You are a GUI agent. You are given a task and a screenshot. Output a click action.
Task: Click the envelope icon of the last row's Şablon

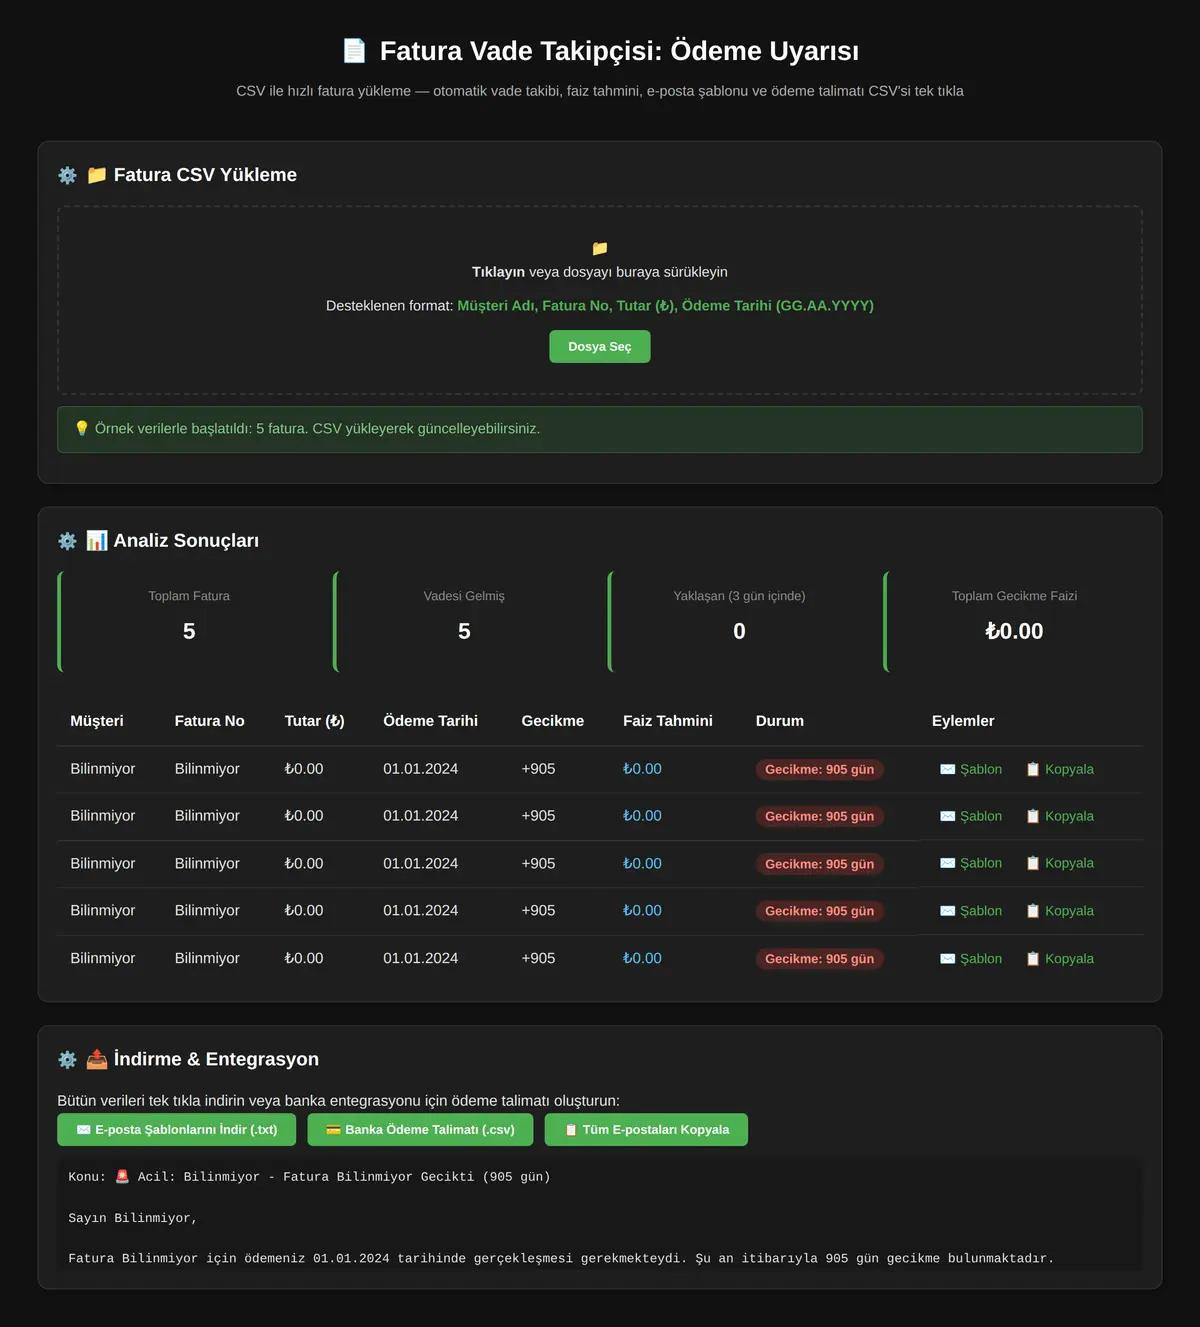click(948, 958)
